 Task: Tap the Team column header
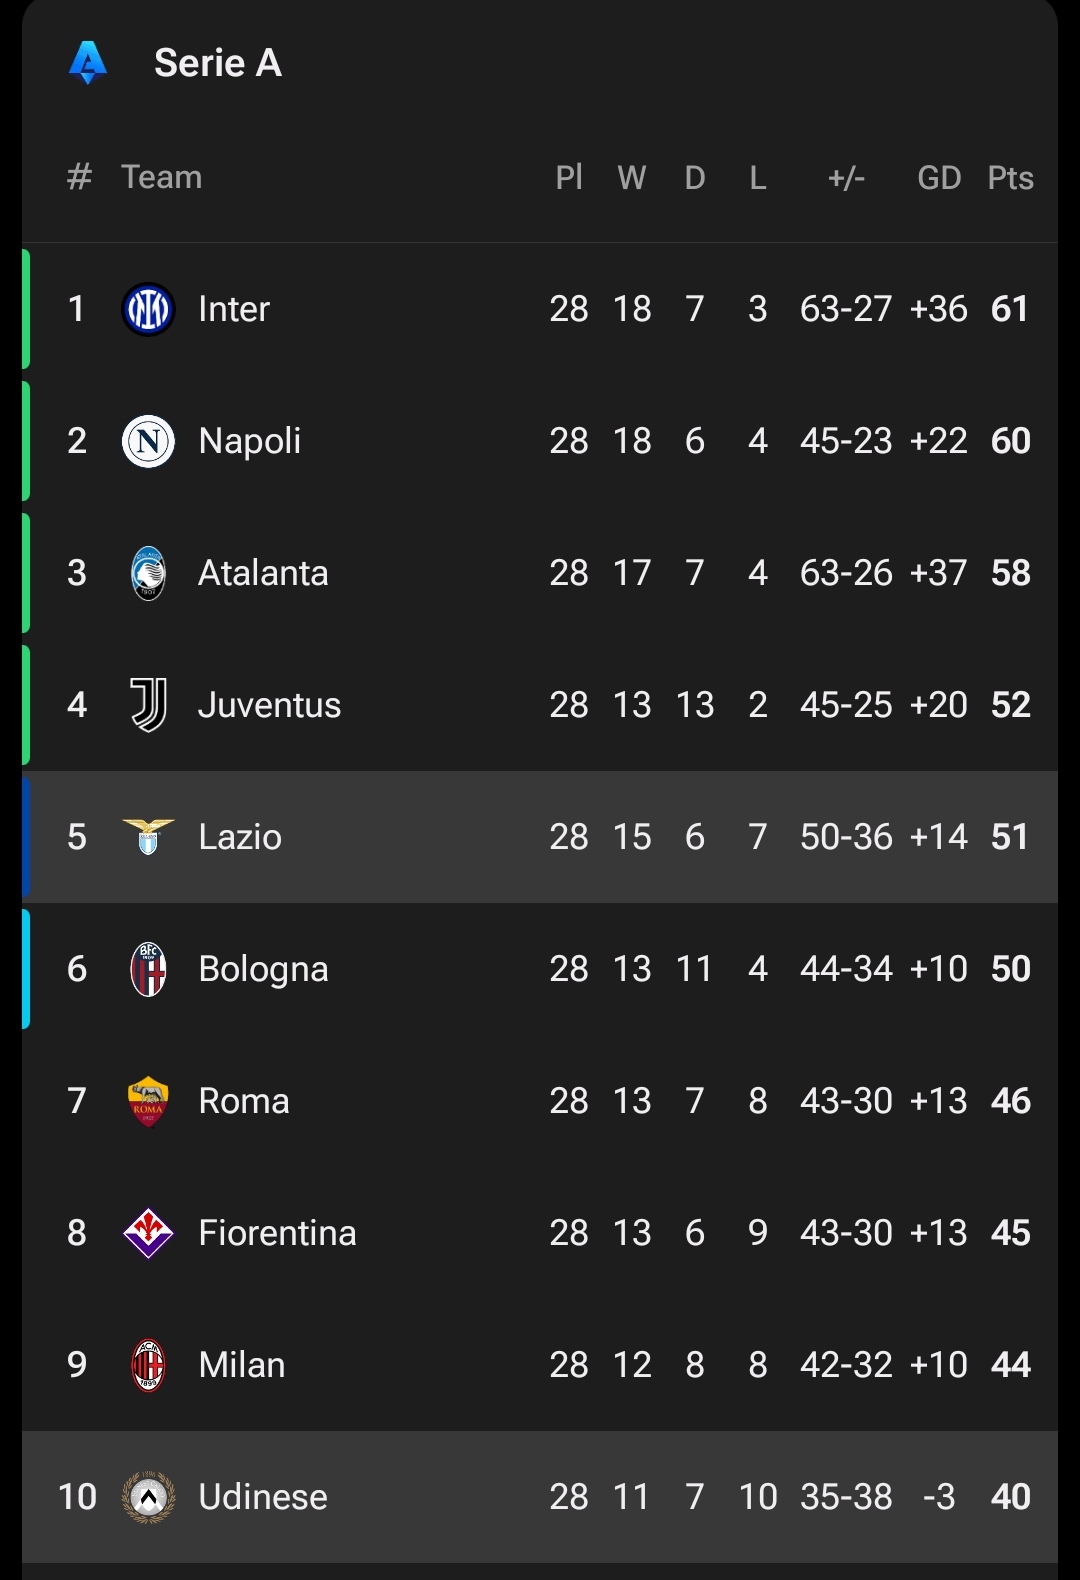(161, 177)
